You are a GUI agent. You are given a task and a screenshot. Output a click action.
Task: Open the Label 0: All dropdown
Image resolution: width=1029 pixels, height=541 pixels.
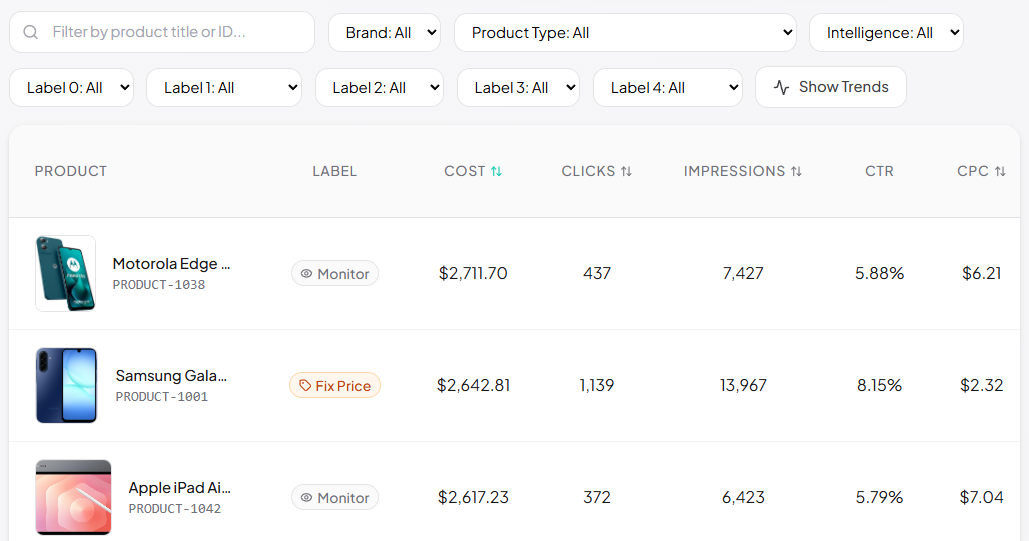(x=72, y=88)
